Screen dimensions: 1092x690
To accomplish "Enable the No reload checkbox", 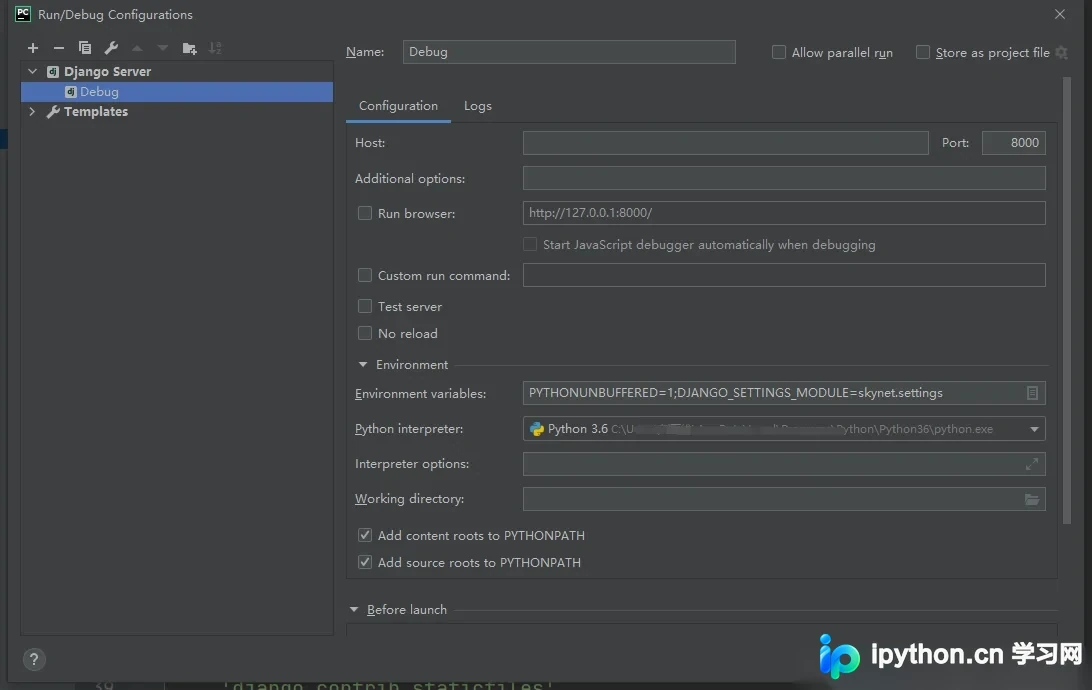I will [365, 333].
